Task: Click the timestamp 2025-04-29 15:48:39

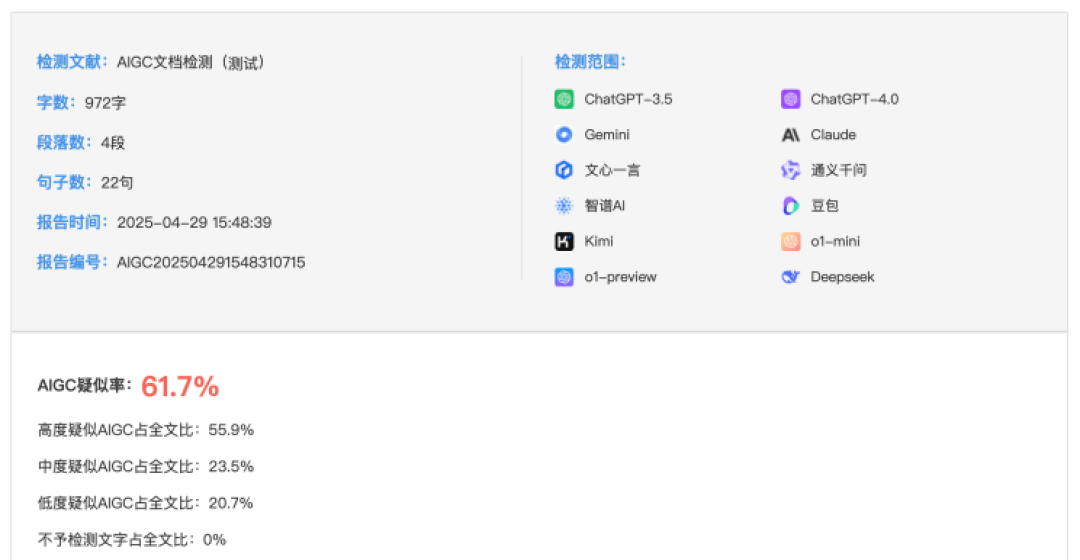Action: 194,222
